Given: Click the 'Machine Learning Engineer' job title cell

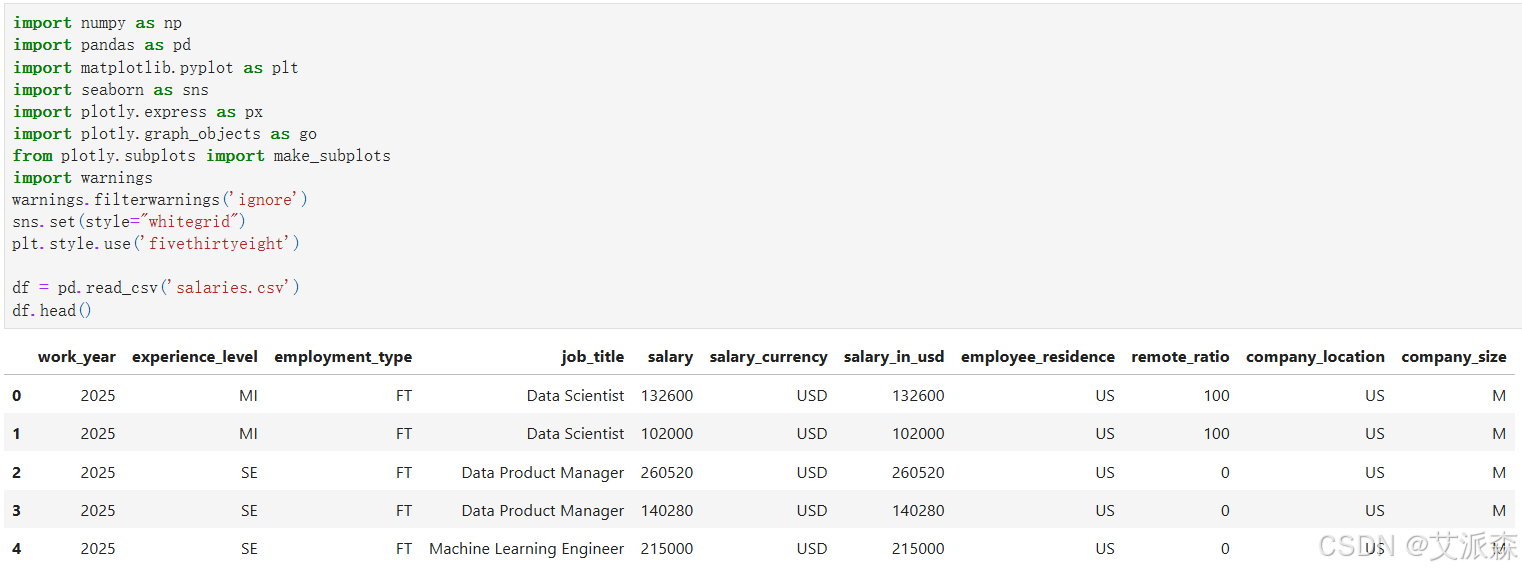Looking at the screenshot, I should (527, 549).
